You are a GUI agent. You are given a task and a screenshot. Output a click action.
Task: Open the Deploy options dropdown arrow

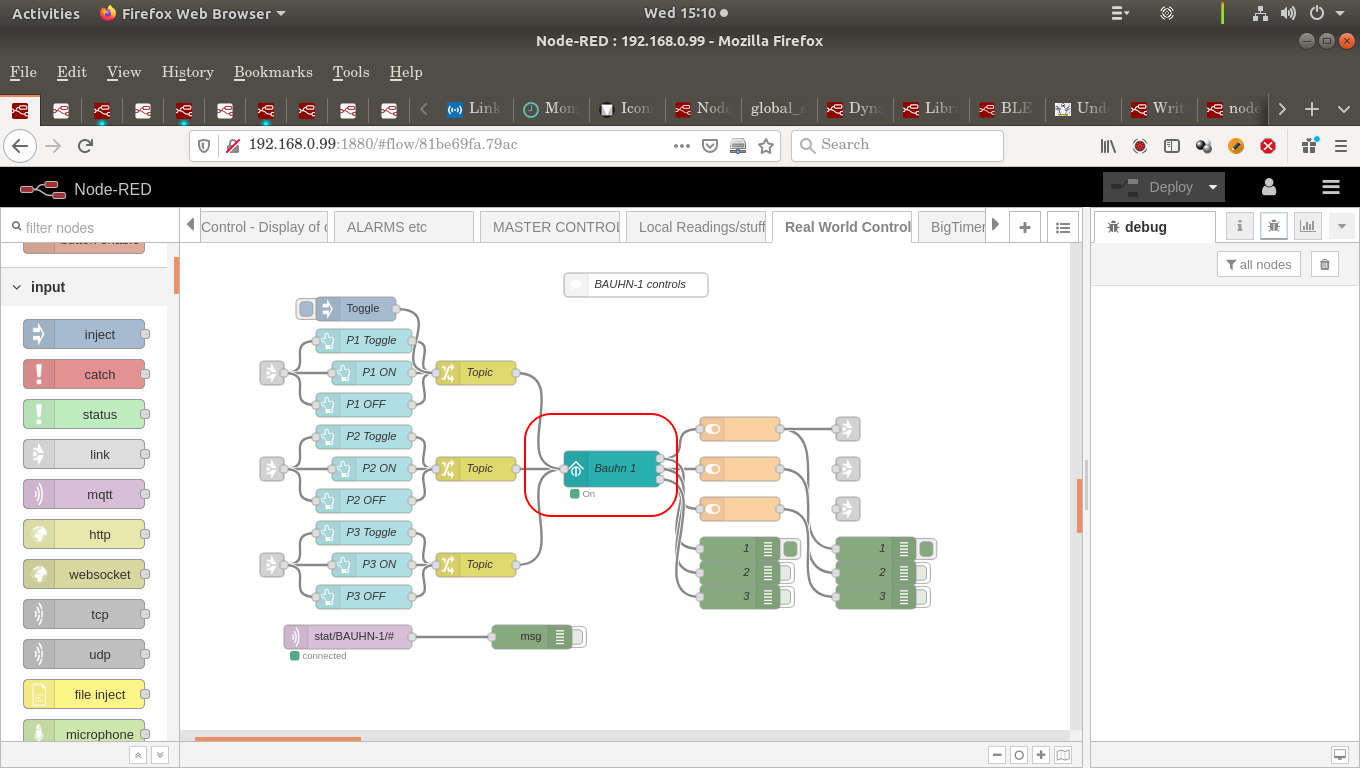[1212, 186]
